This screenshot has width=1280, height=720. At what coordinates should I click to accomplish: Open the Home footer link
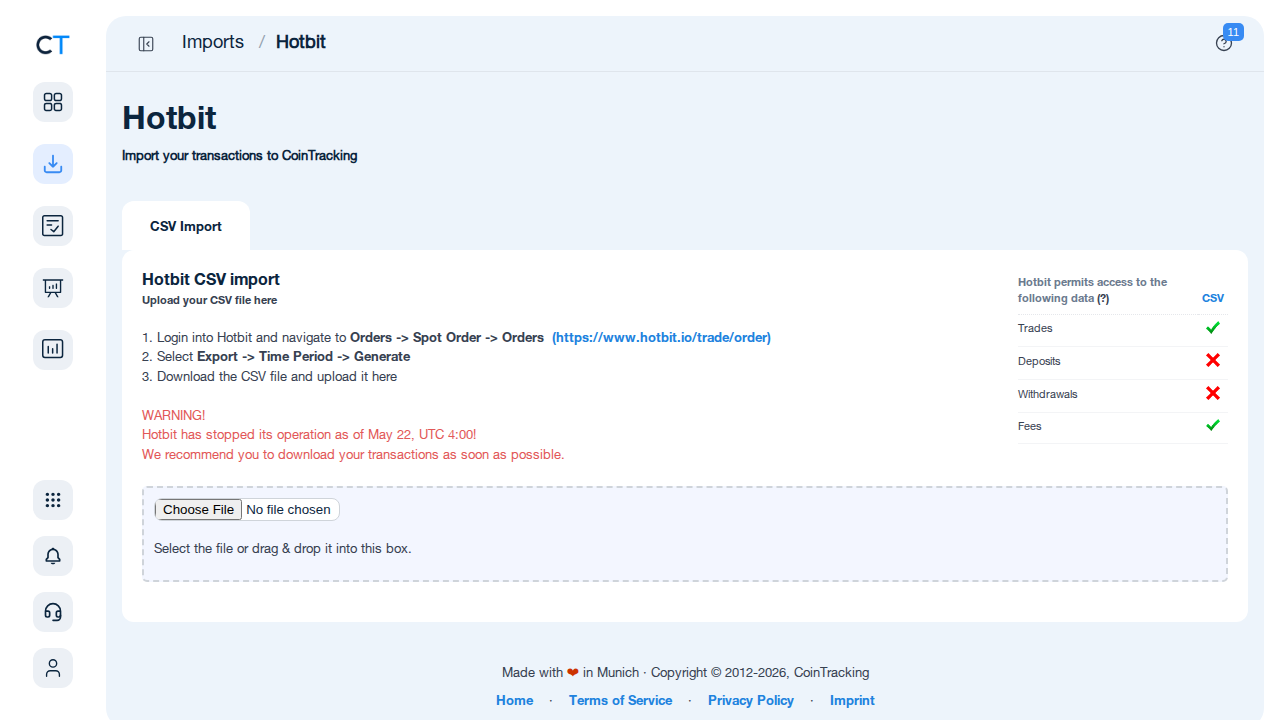point(515,701)
